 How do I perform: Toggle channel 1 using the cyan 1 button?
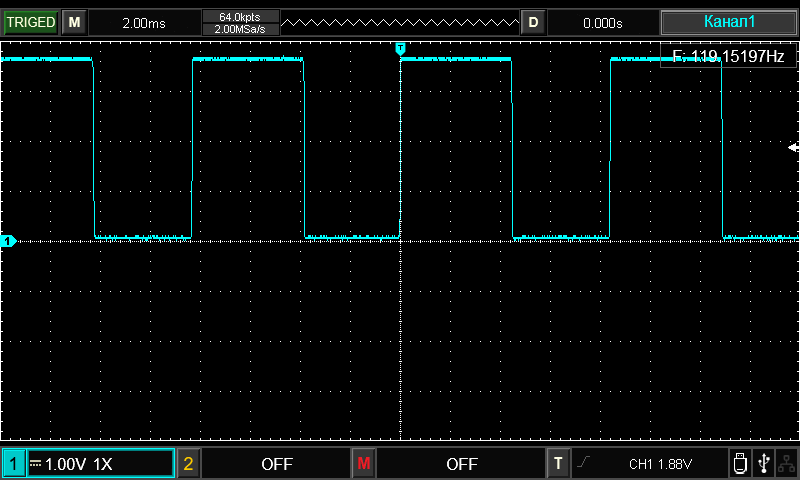click(x=13, y=463)
